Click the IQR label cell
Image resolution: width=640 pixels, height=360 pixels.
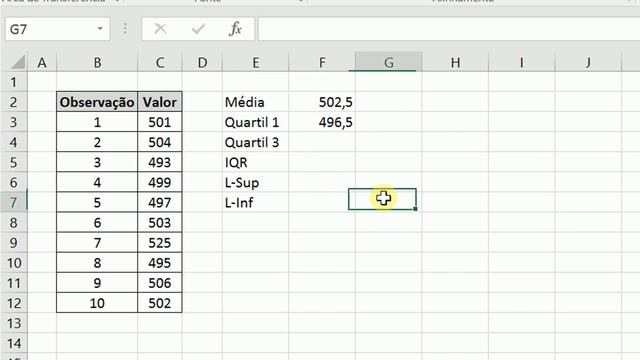tap(256, 162)
